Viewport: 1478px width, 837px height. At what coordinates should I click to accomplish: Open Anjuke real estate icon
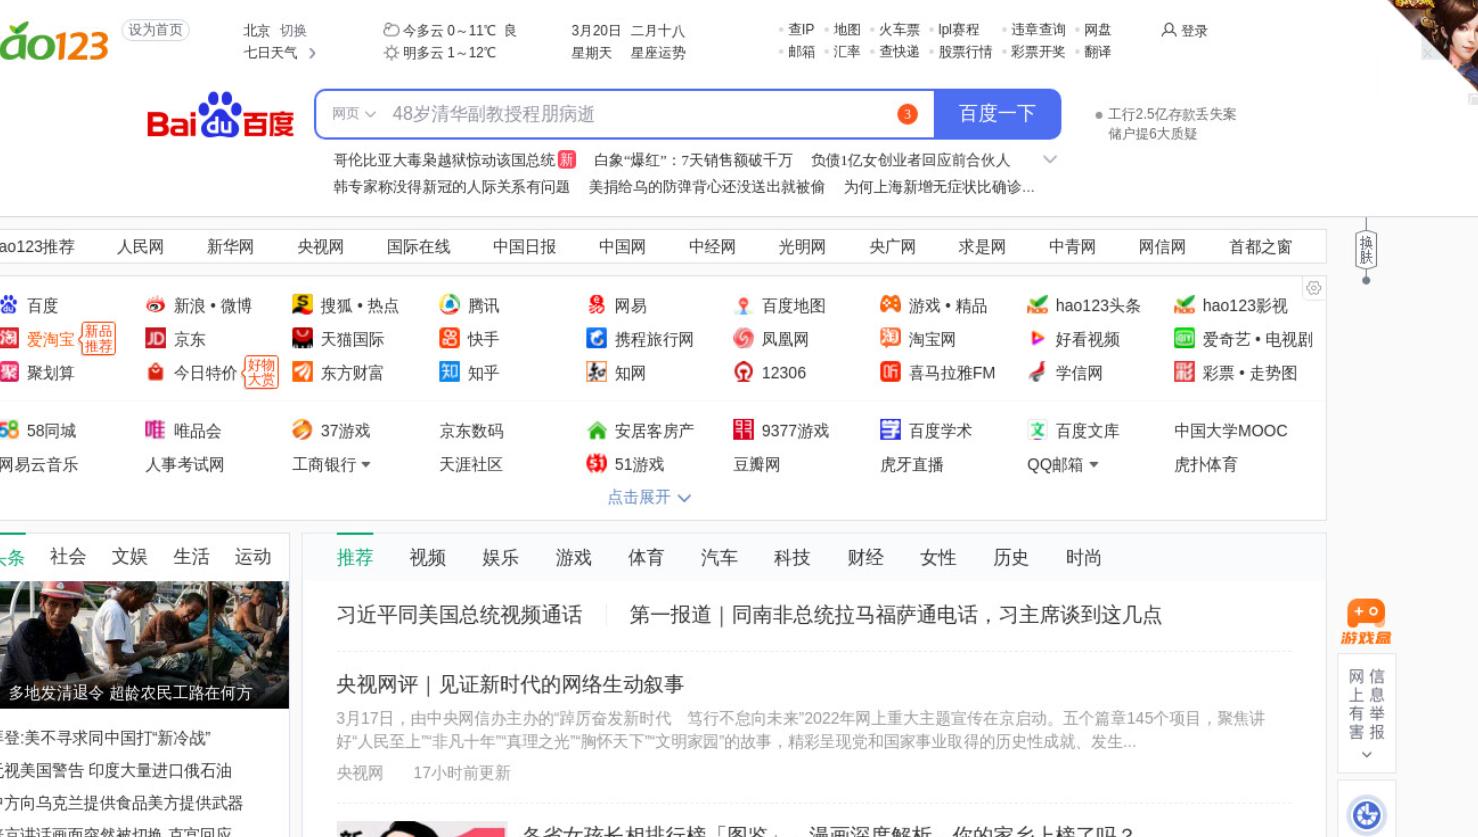tap(597, 430)
